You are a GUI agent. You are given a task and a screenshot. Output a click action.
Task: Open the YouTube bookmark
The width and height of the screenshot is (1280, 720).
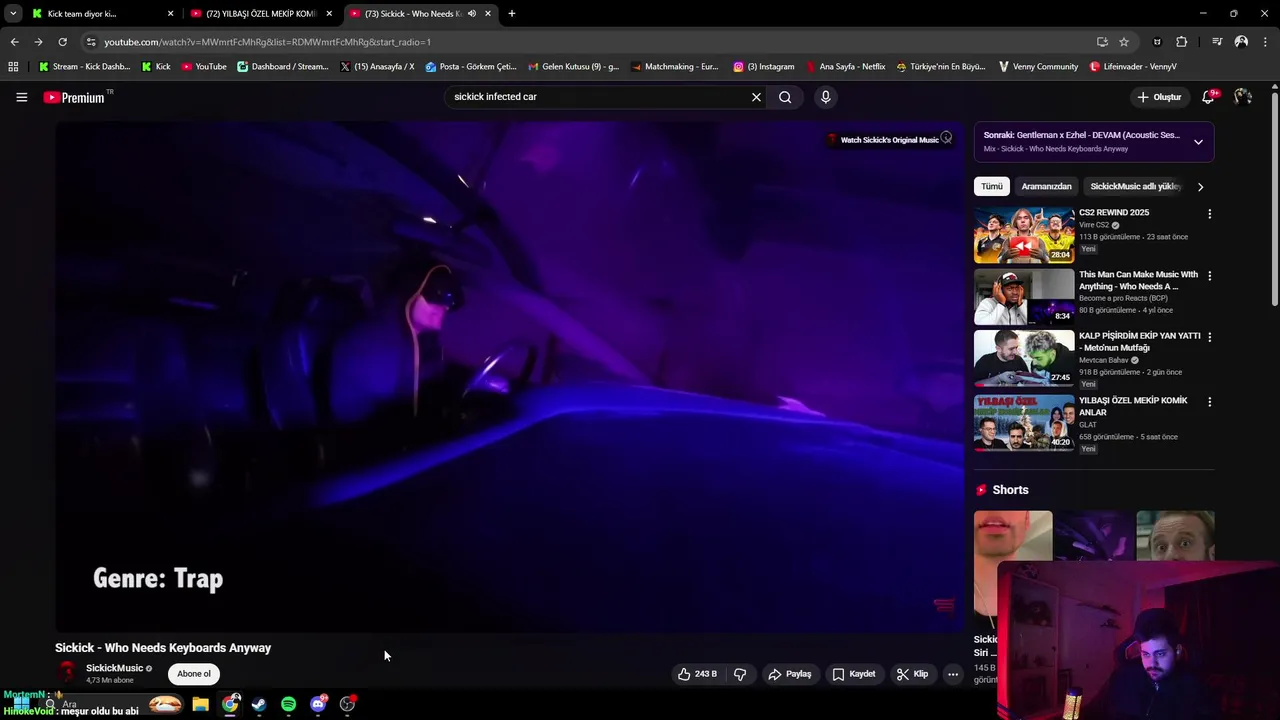[204, 67]
